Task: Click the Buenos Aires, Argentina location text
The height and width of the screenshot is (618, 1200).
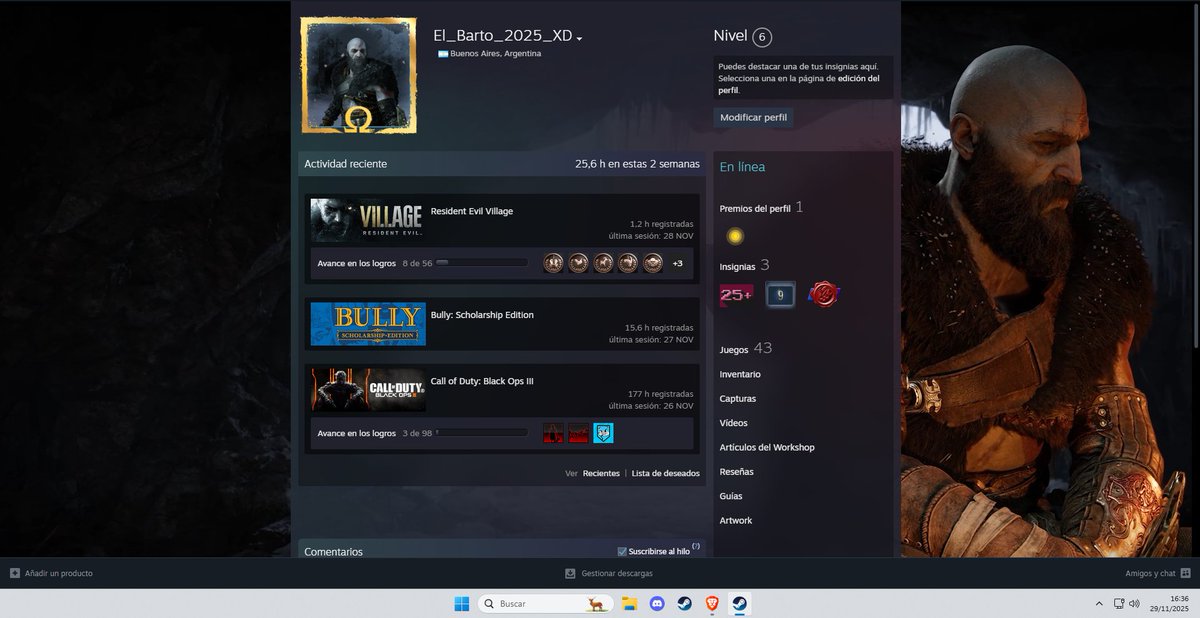Action: [496, 54]
